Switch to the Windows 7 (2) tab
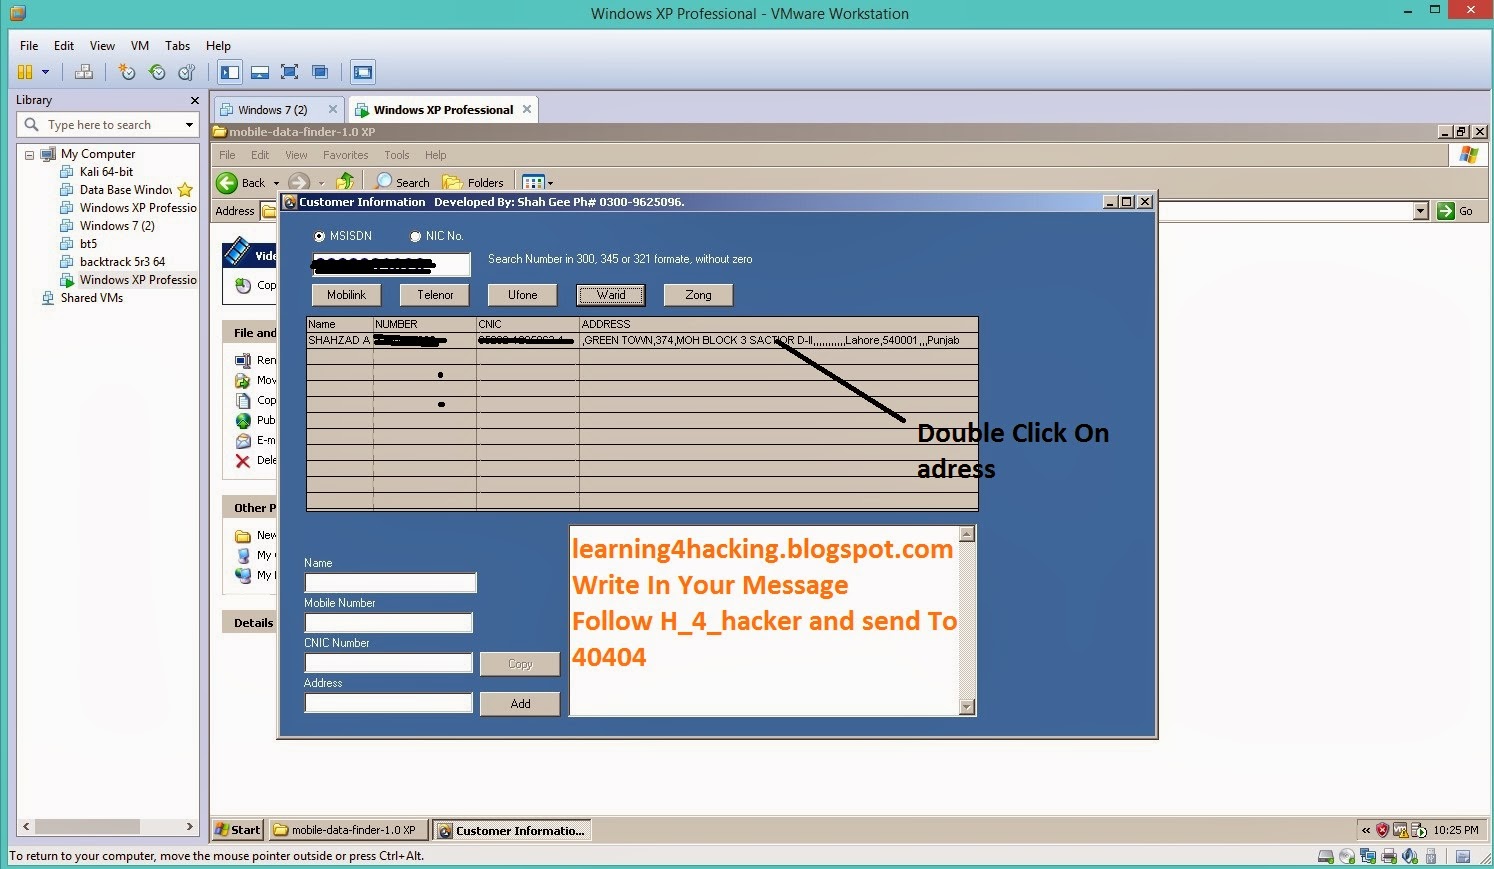 tap(272, 110)
